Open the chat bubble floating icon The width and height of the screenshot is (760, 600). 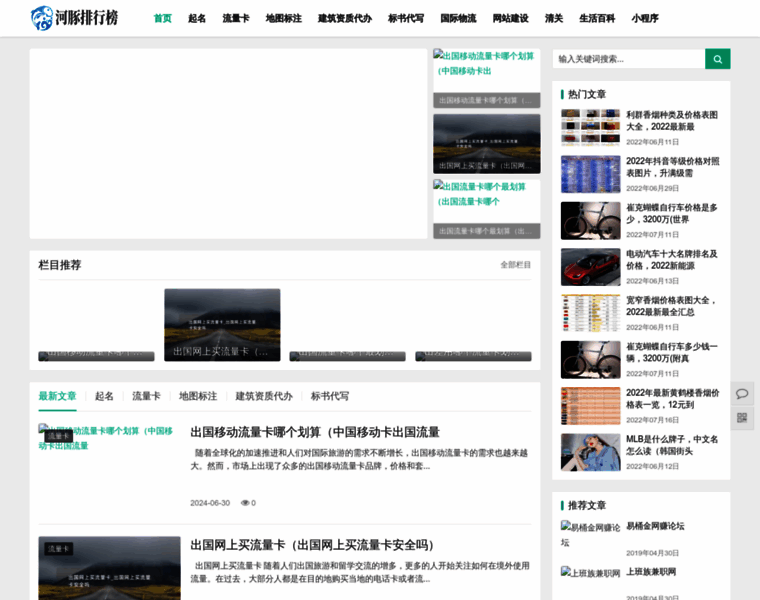742,394
